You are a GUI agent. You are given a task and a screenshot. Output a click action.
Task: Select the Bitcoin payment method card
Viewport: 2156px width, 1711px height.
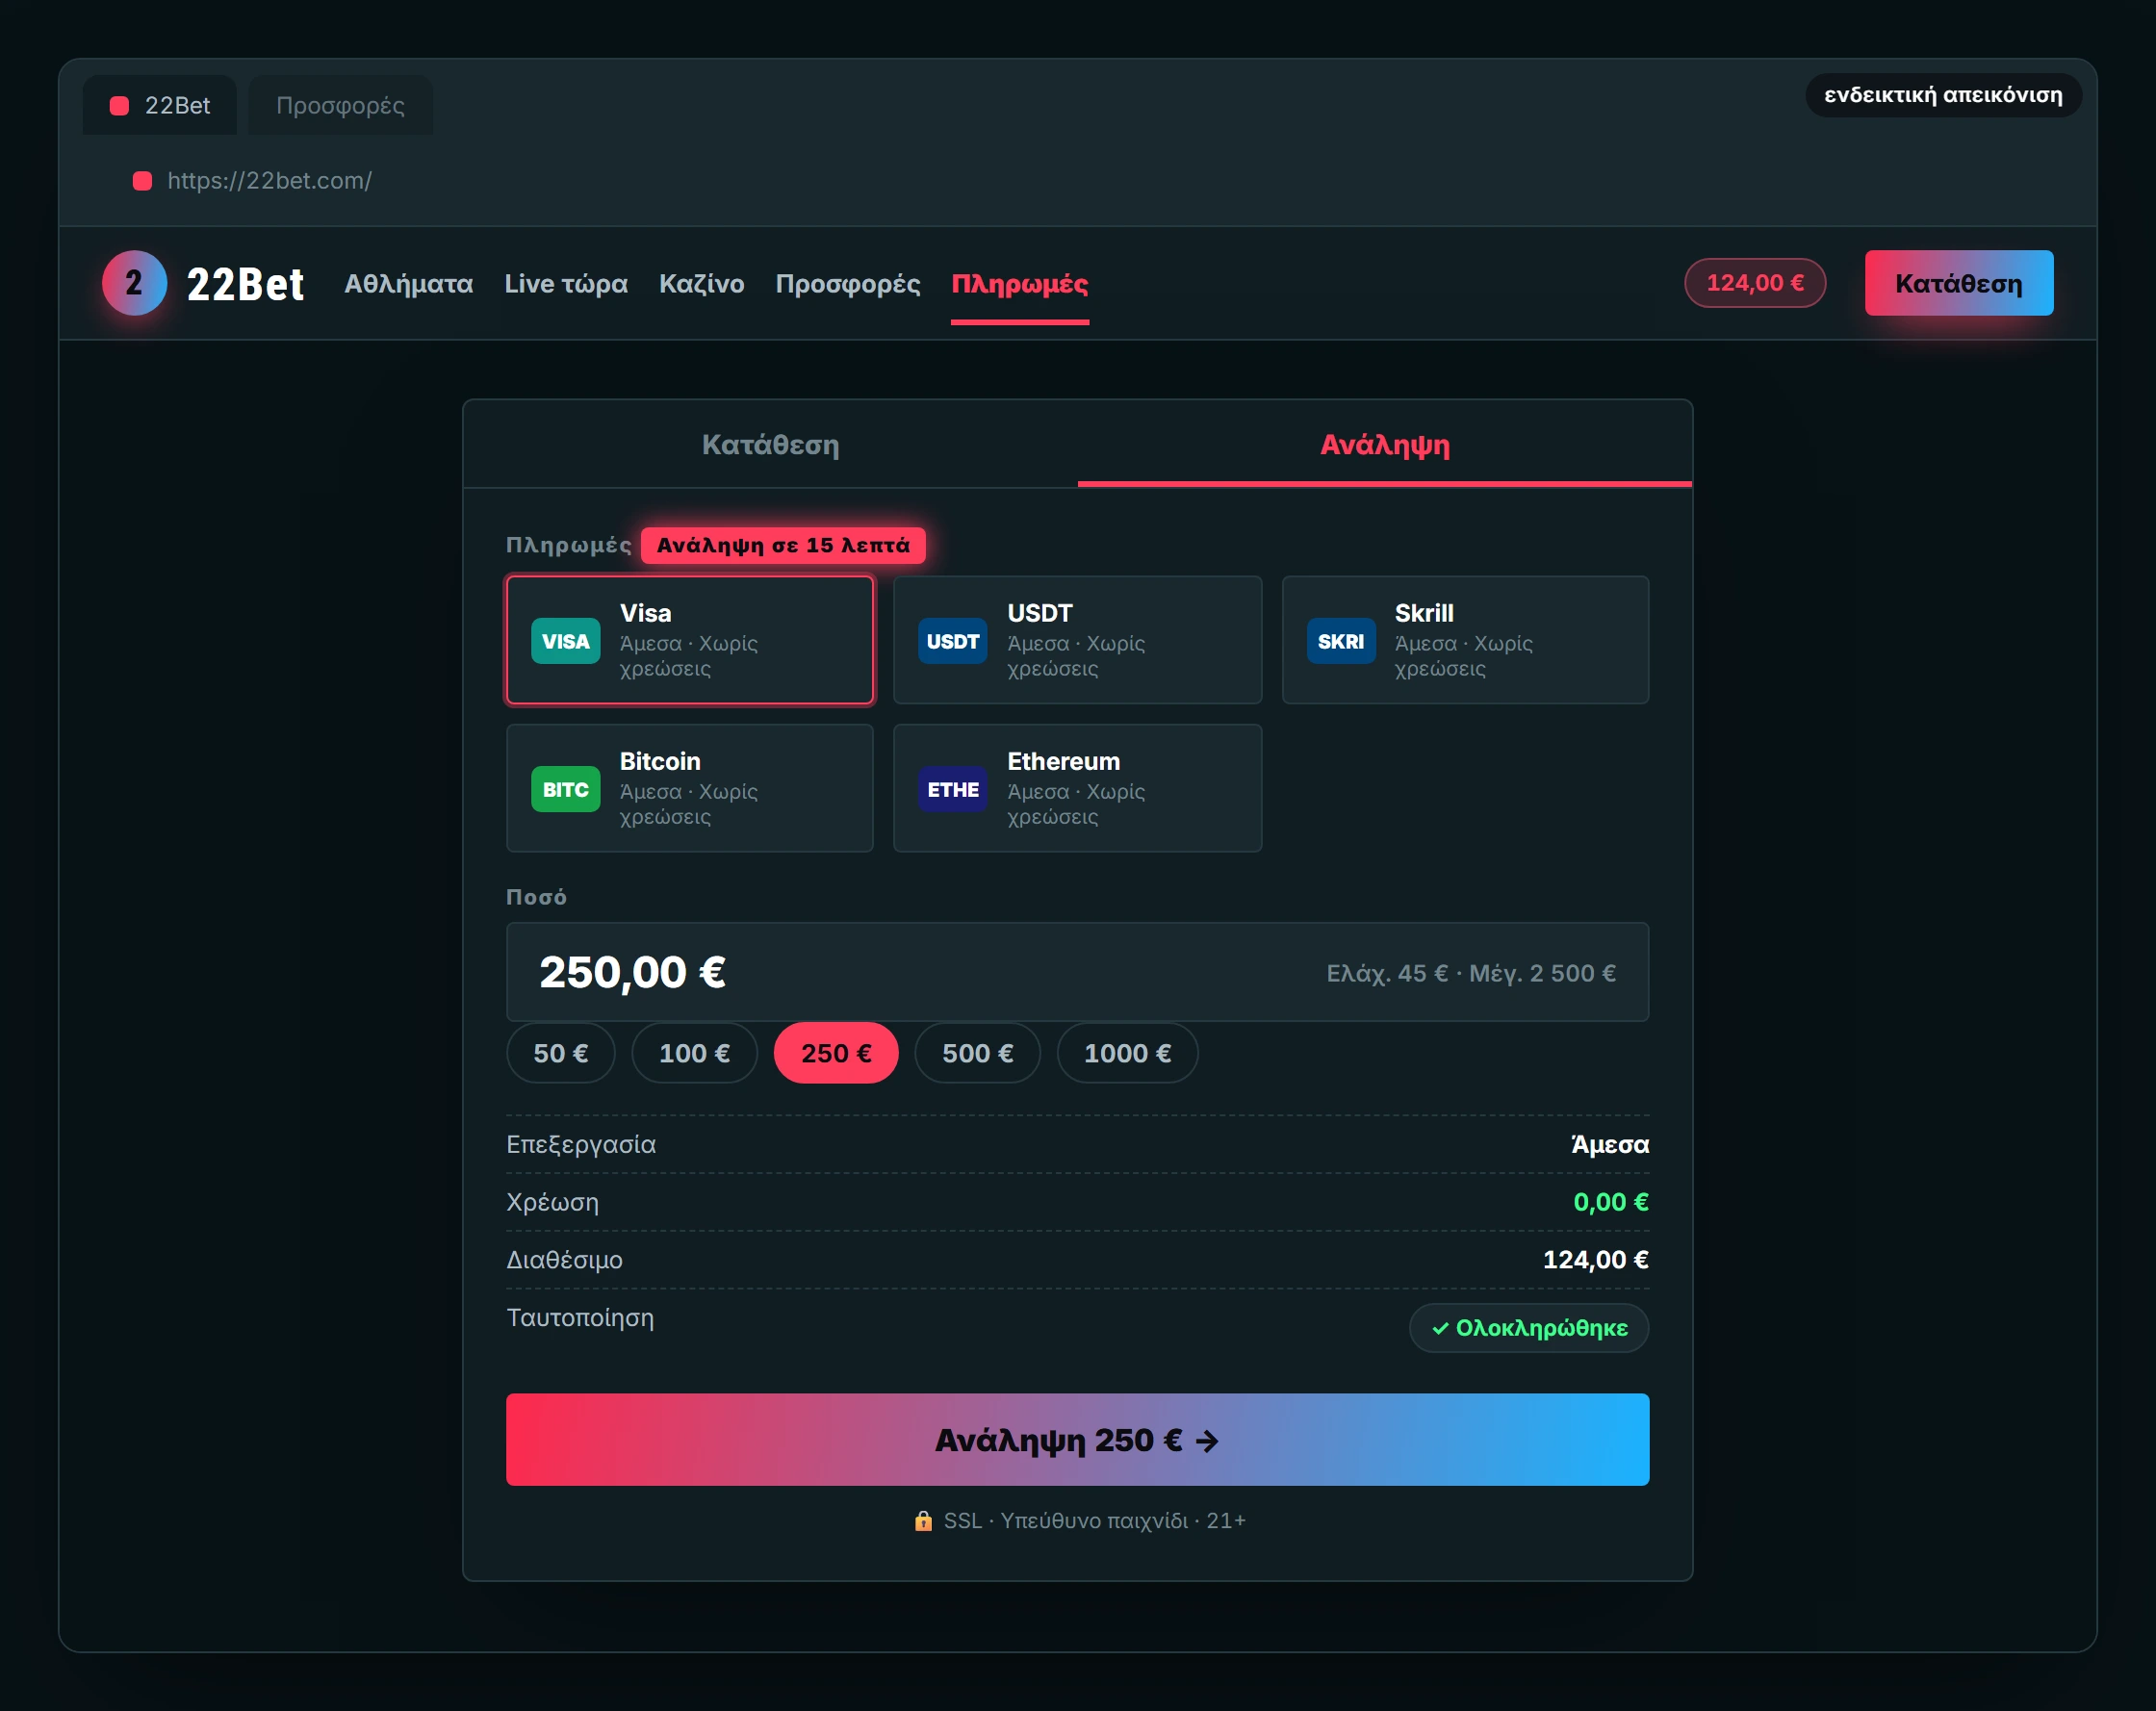tap(690, 788)
